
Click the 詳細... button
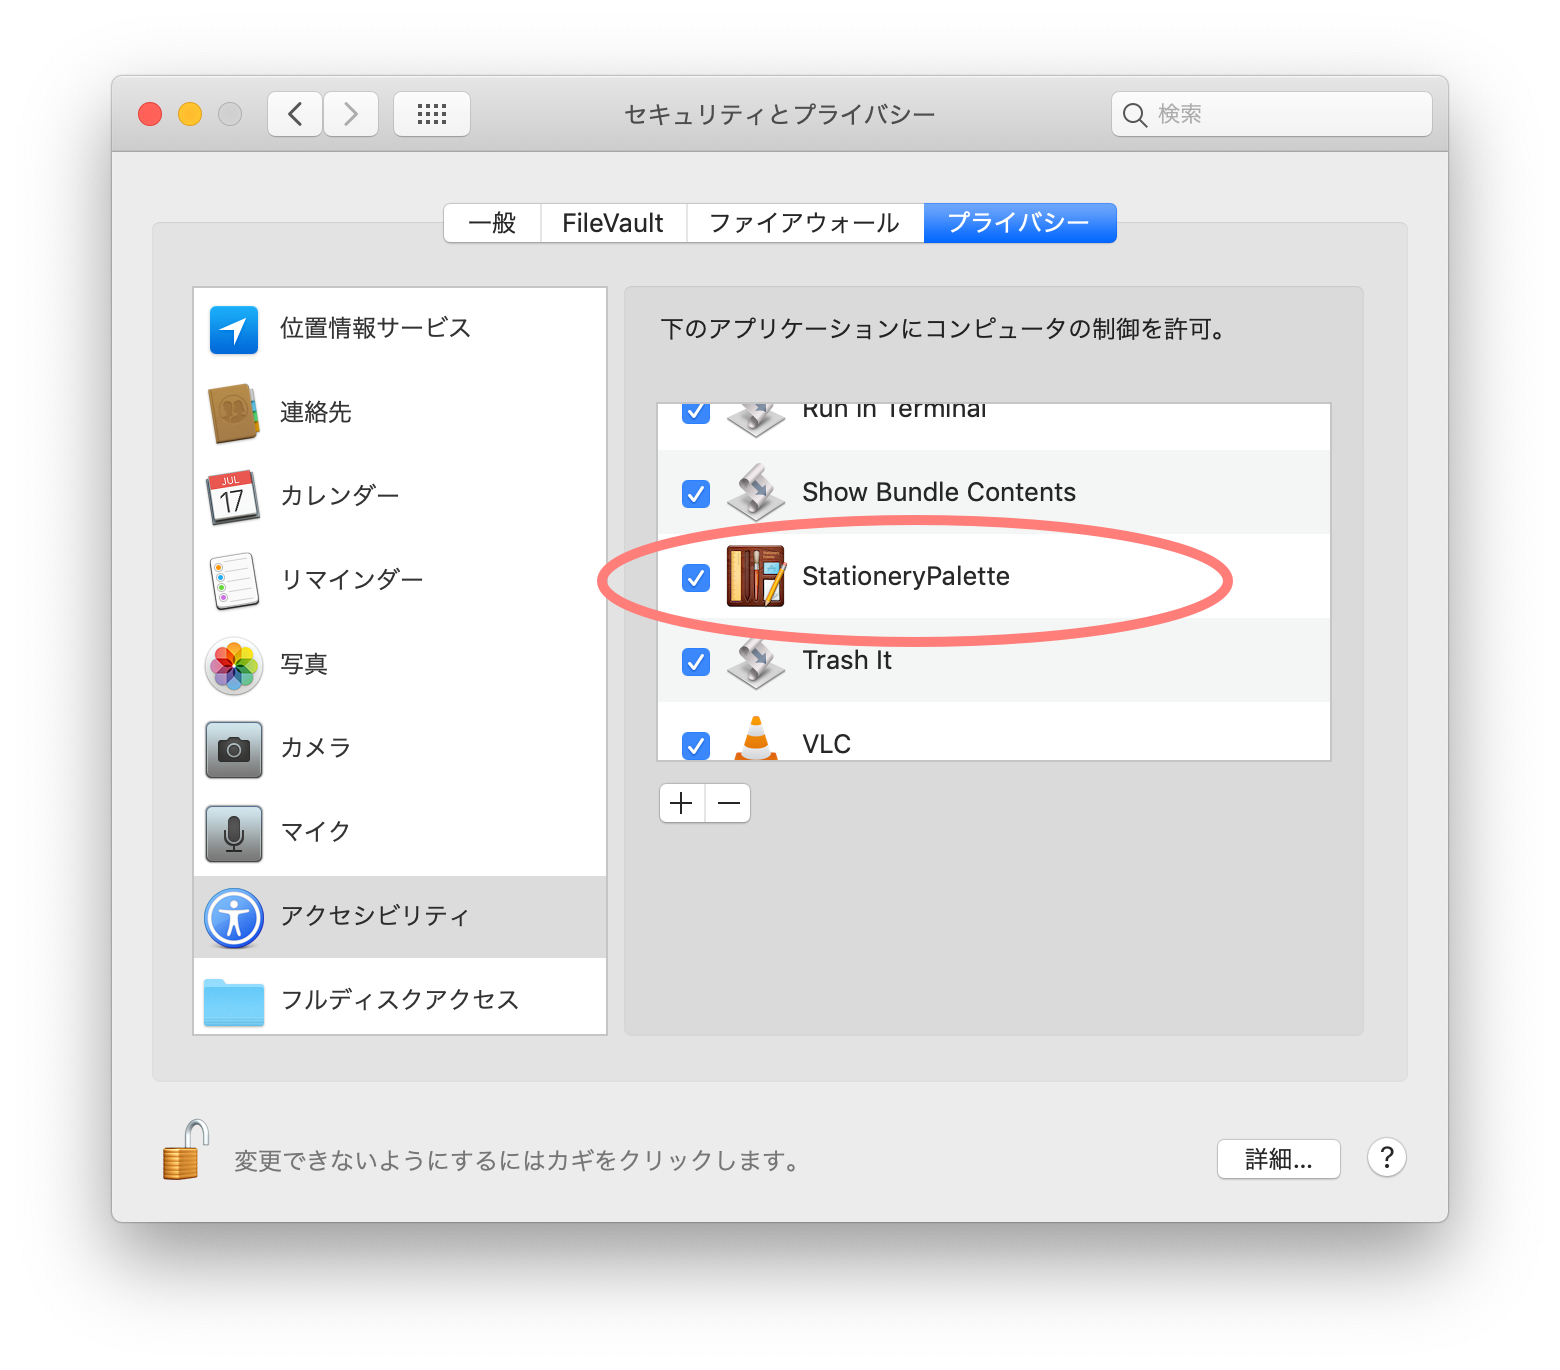pyautogui.click(x=1277, y=1159)
